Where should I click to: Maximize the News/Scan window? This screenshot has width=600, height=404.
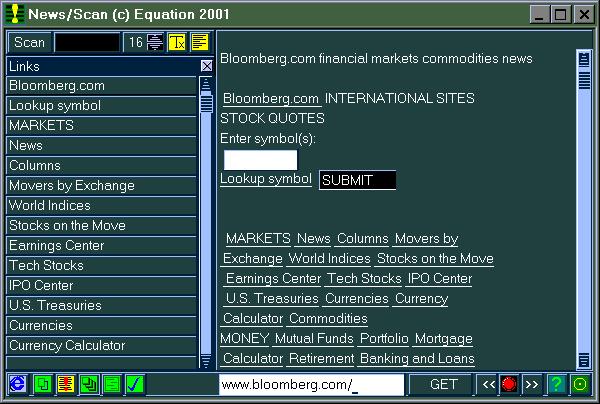pyautogui.click(x=561, y=15)
